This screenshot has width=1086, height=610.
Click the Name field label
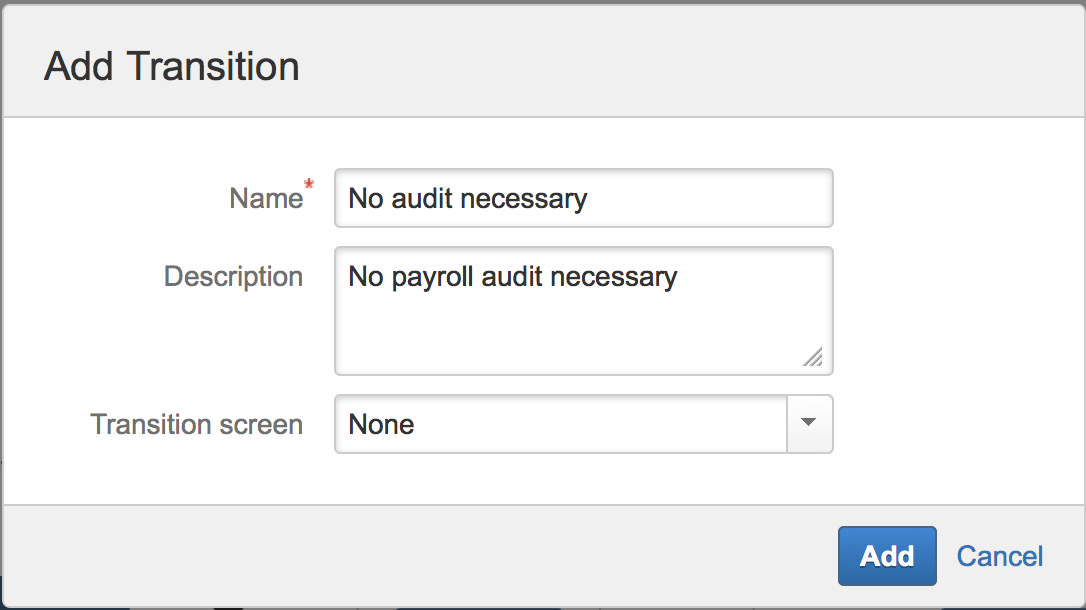(x=265, y=198)
